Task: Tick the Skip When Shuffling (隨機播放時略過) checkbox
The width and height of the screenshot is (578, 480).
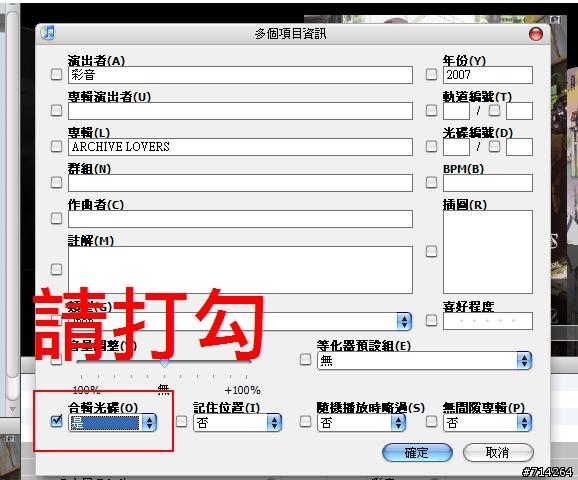Action: (305, 421)
